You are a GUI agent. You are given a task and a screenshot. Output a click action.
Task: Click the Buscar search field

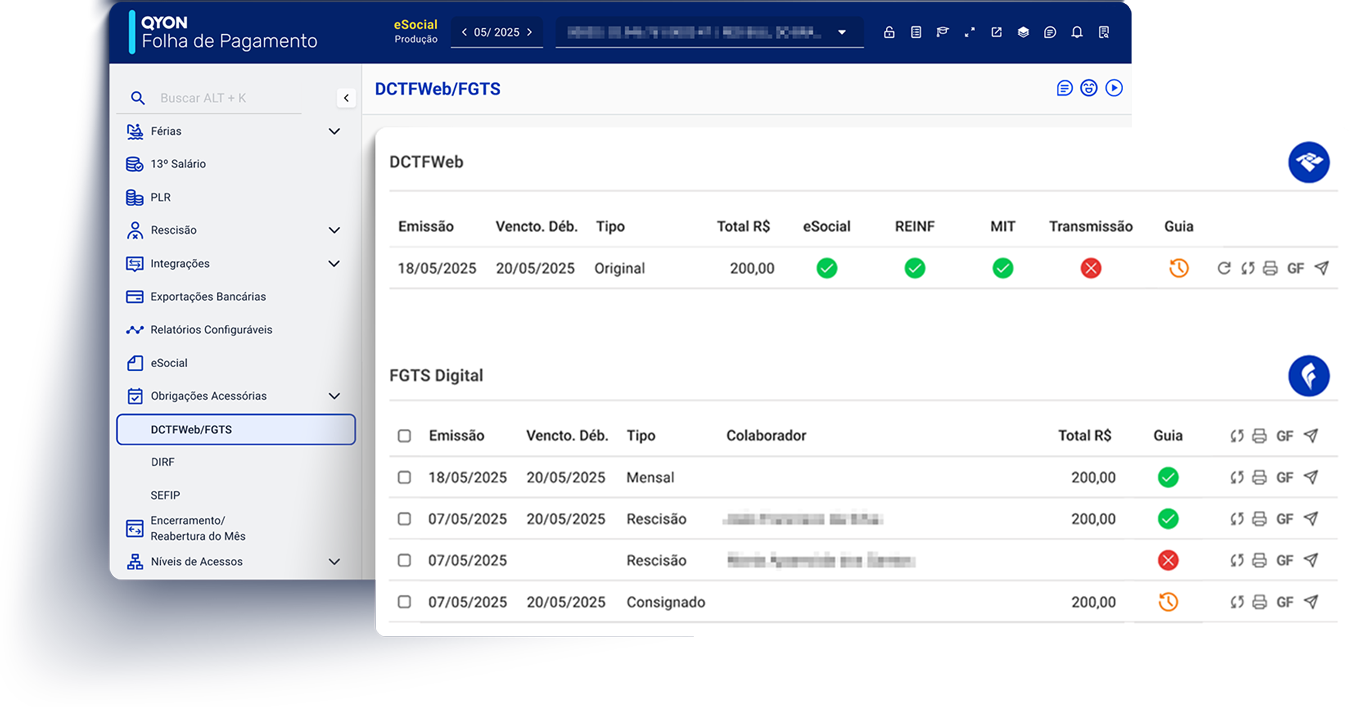(225, 98)
